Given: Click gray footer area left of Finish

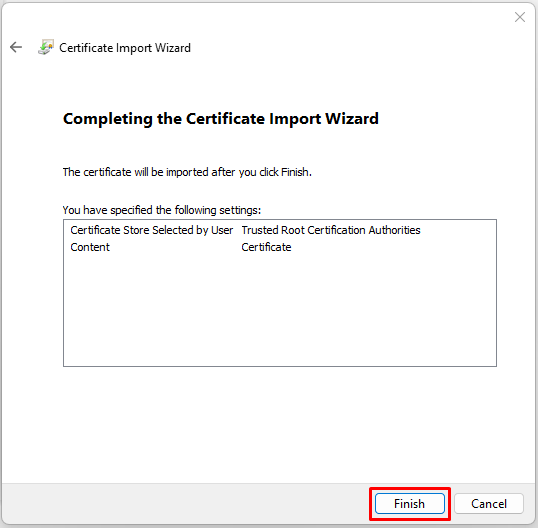Looking at the screenshot, I should click(185, 504).
